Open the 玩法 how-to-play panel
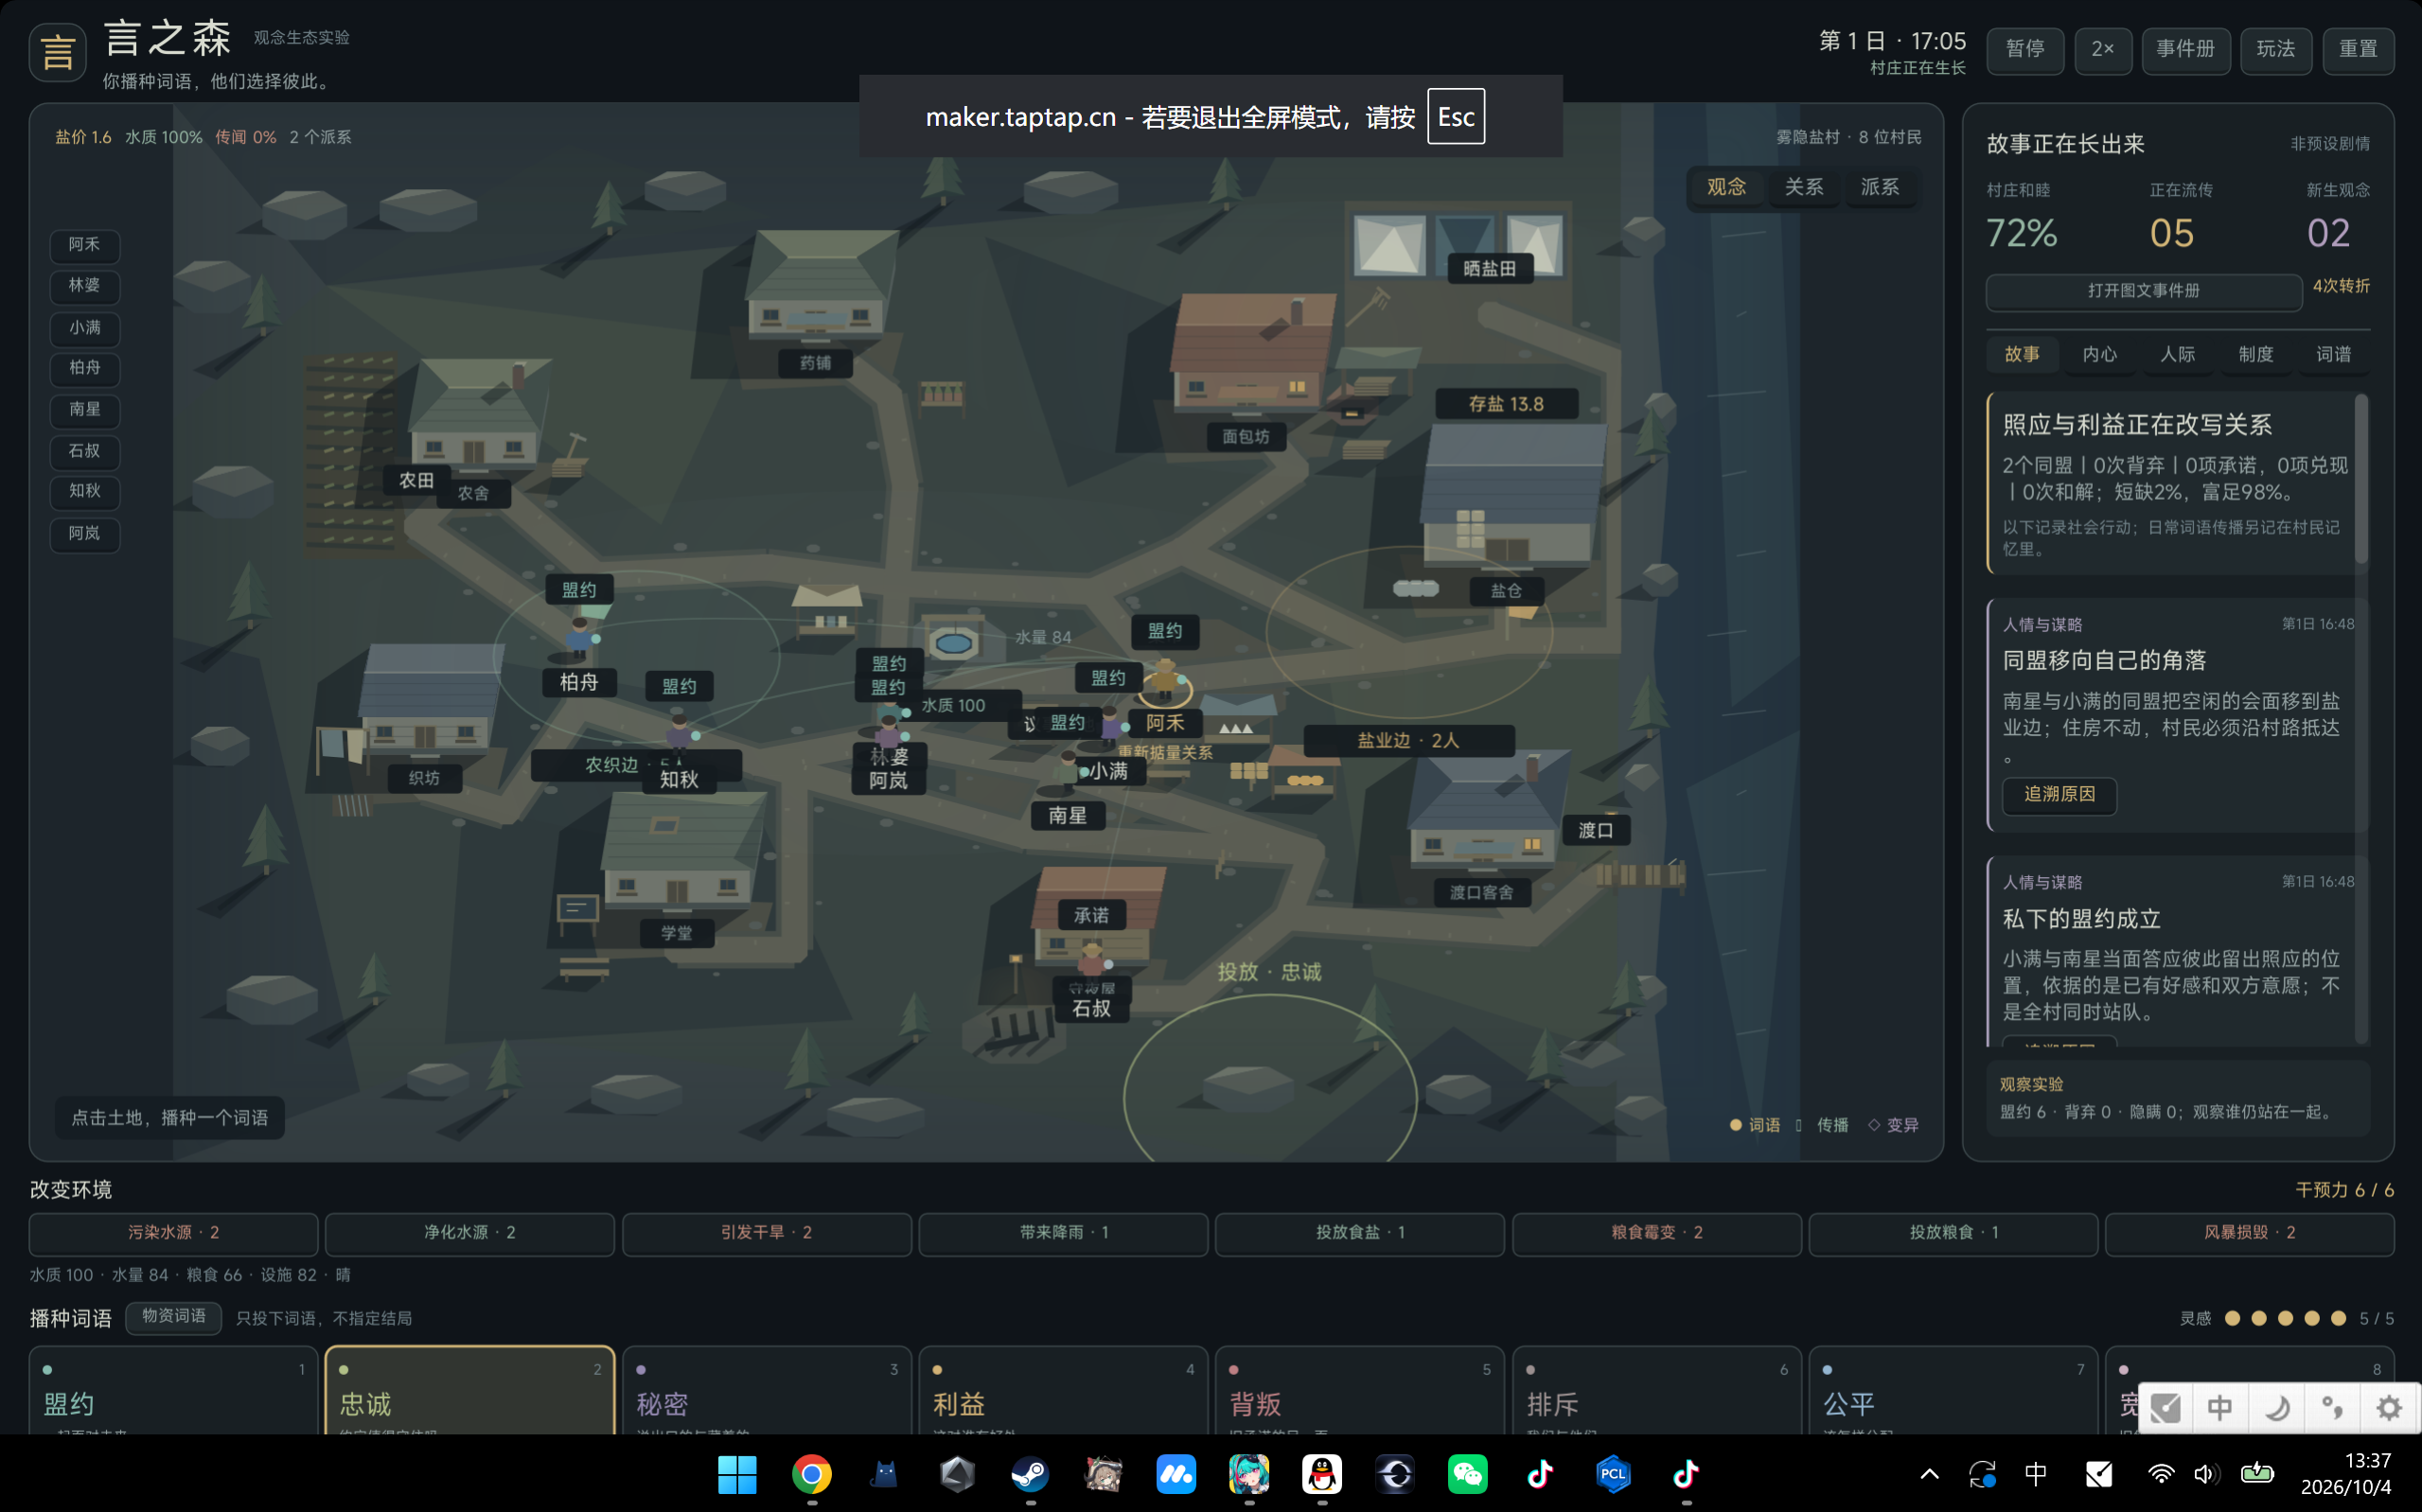 point(2276,49)
